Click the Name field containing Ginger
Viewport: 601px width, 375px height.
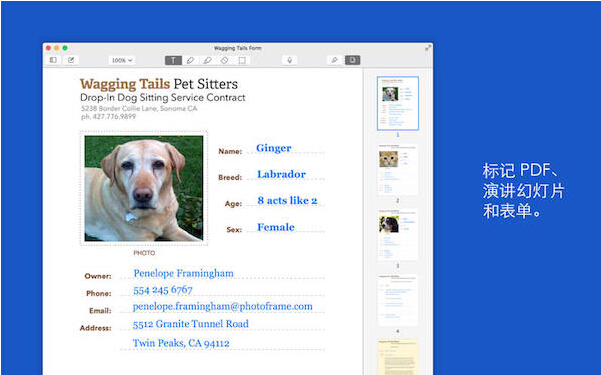274,148
